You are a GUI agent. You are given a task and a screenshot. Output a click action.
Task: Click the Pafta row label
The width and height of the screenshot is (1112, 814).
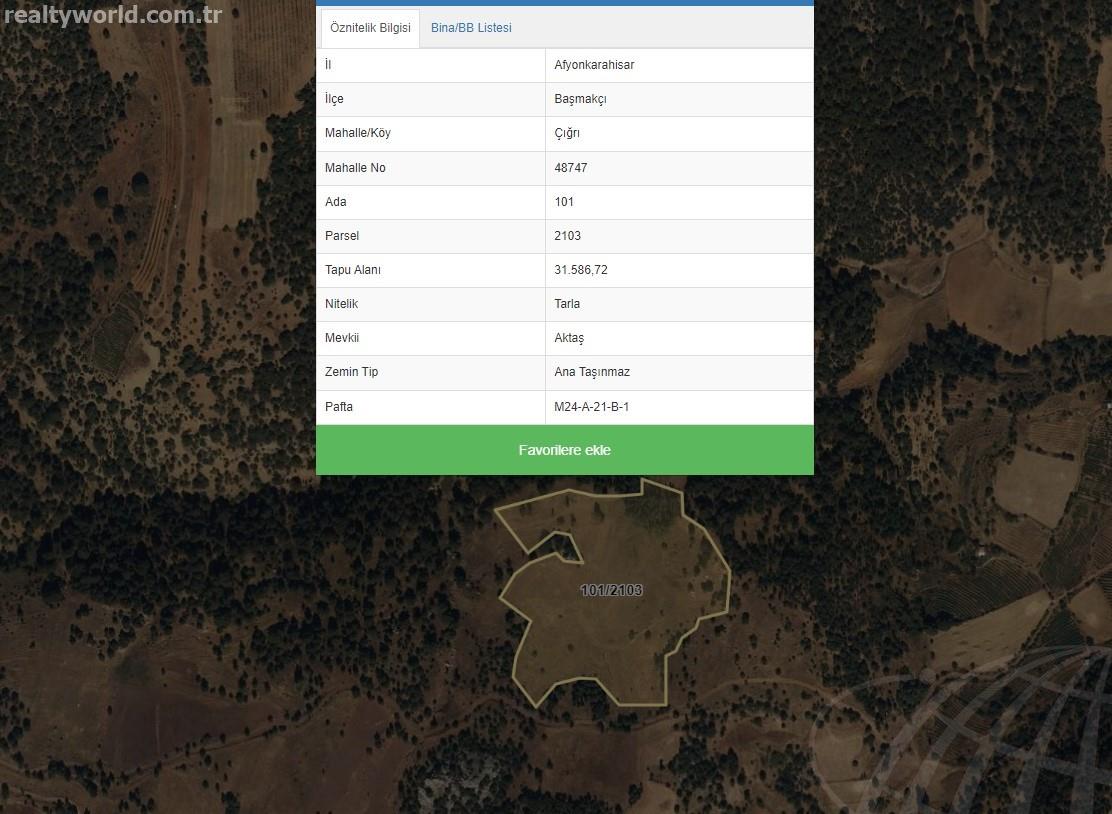point(338,406)
